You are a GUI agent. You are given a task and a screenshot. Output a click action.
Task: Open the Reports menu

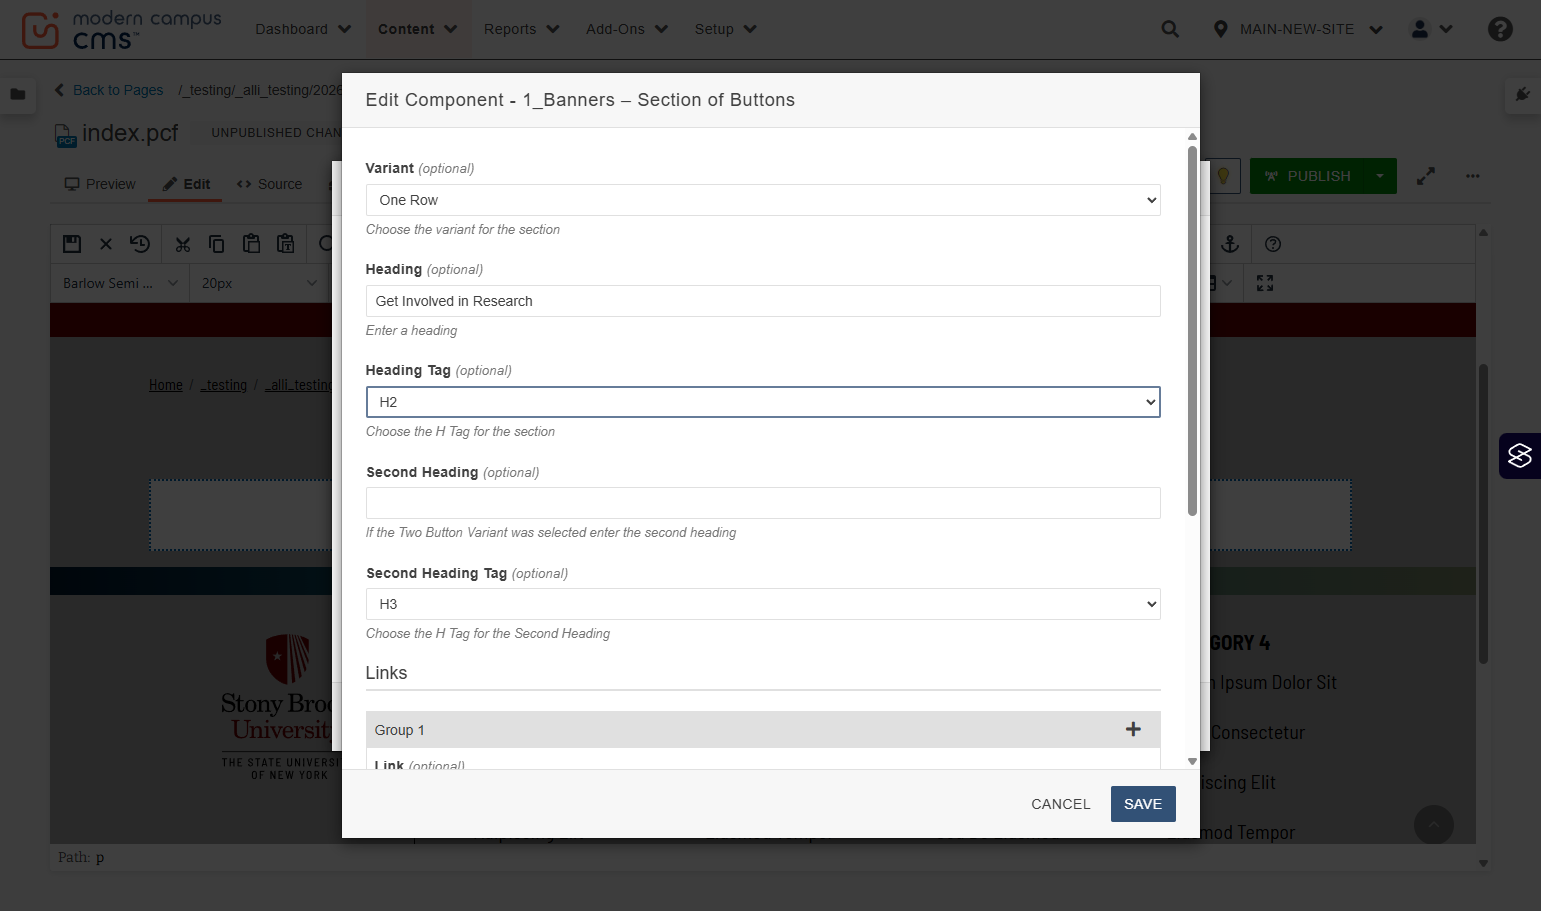[521, 29]
